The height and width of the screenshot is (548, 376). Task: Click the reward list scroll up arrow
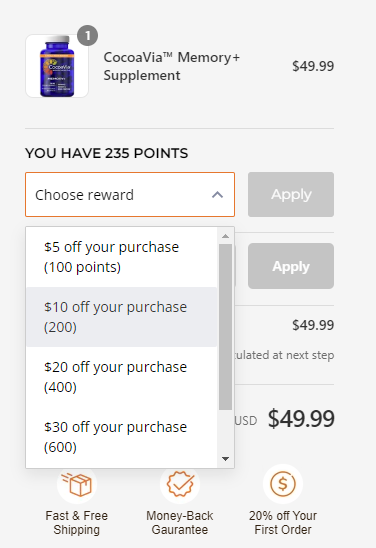[x=225, y=236]
